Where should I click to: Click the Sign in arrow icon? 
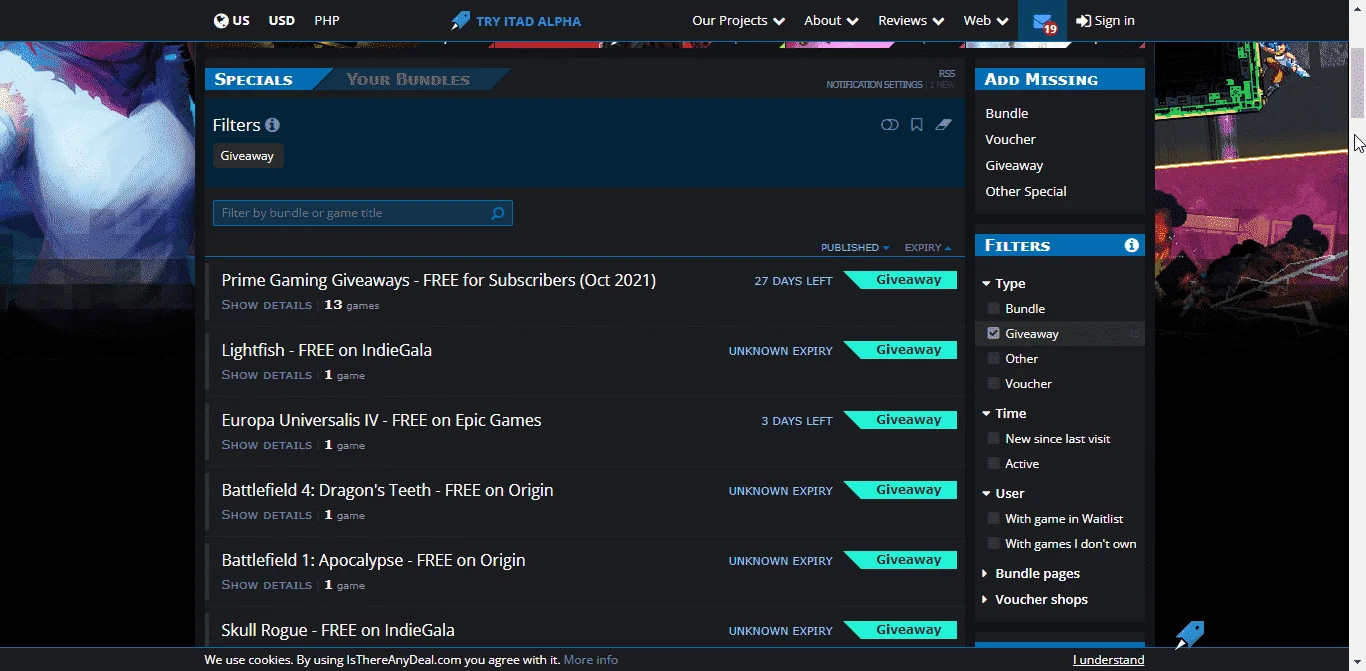[1083, 21]
